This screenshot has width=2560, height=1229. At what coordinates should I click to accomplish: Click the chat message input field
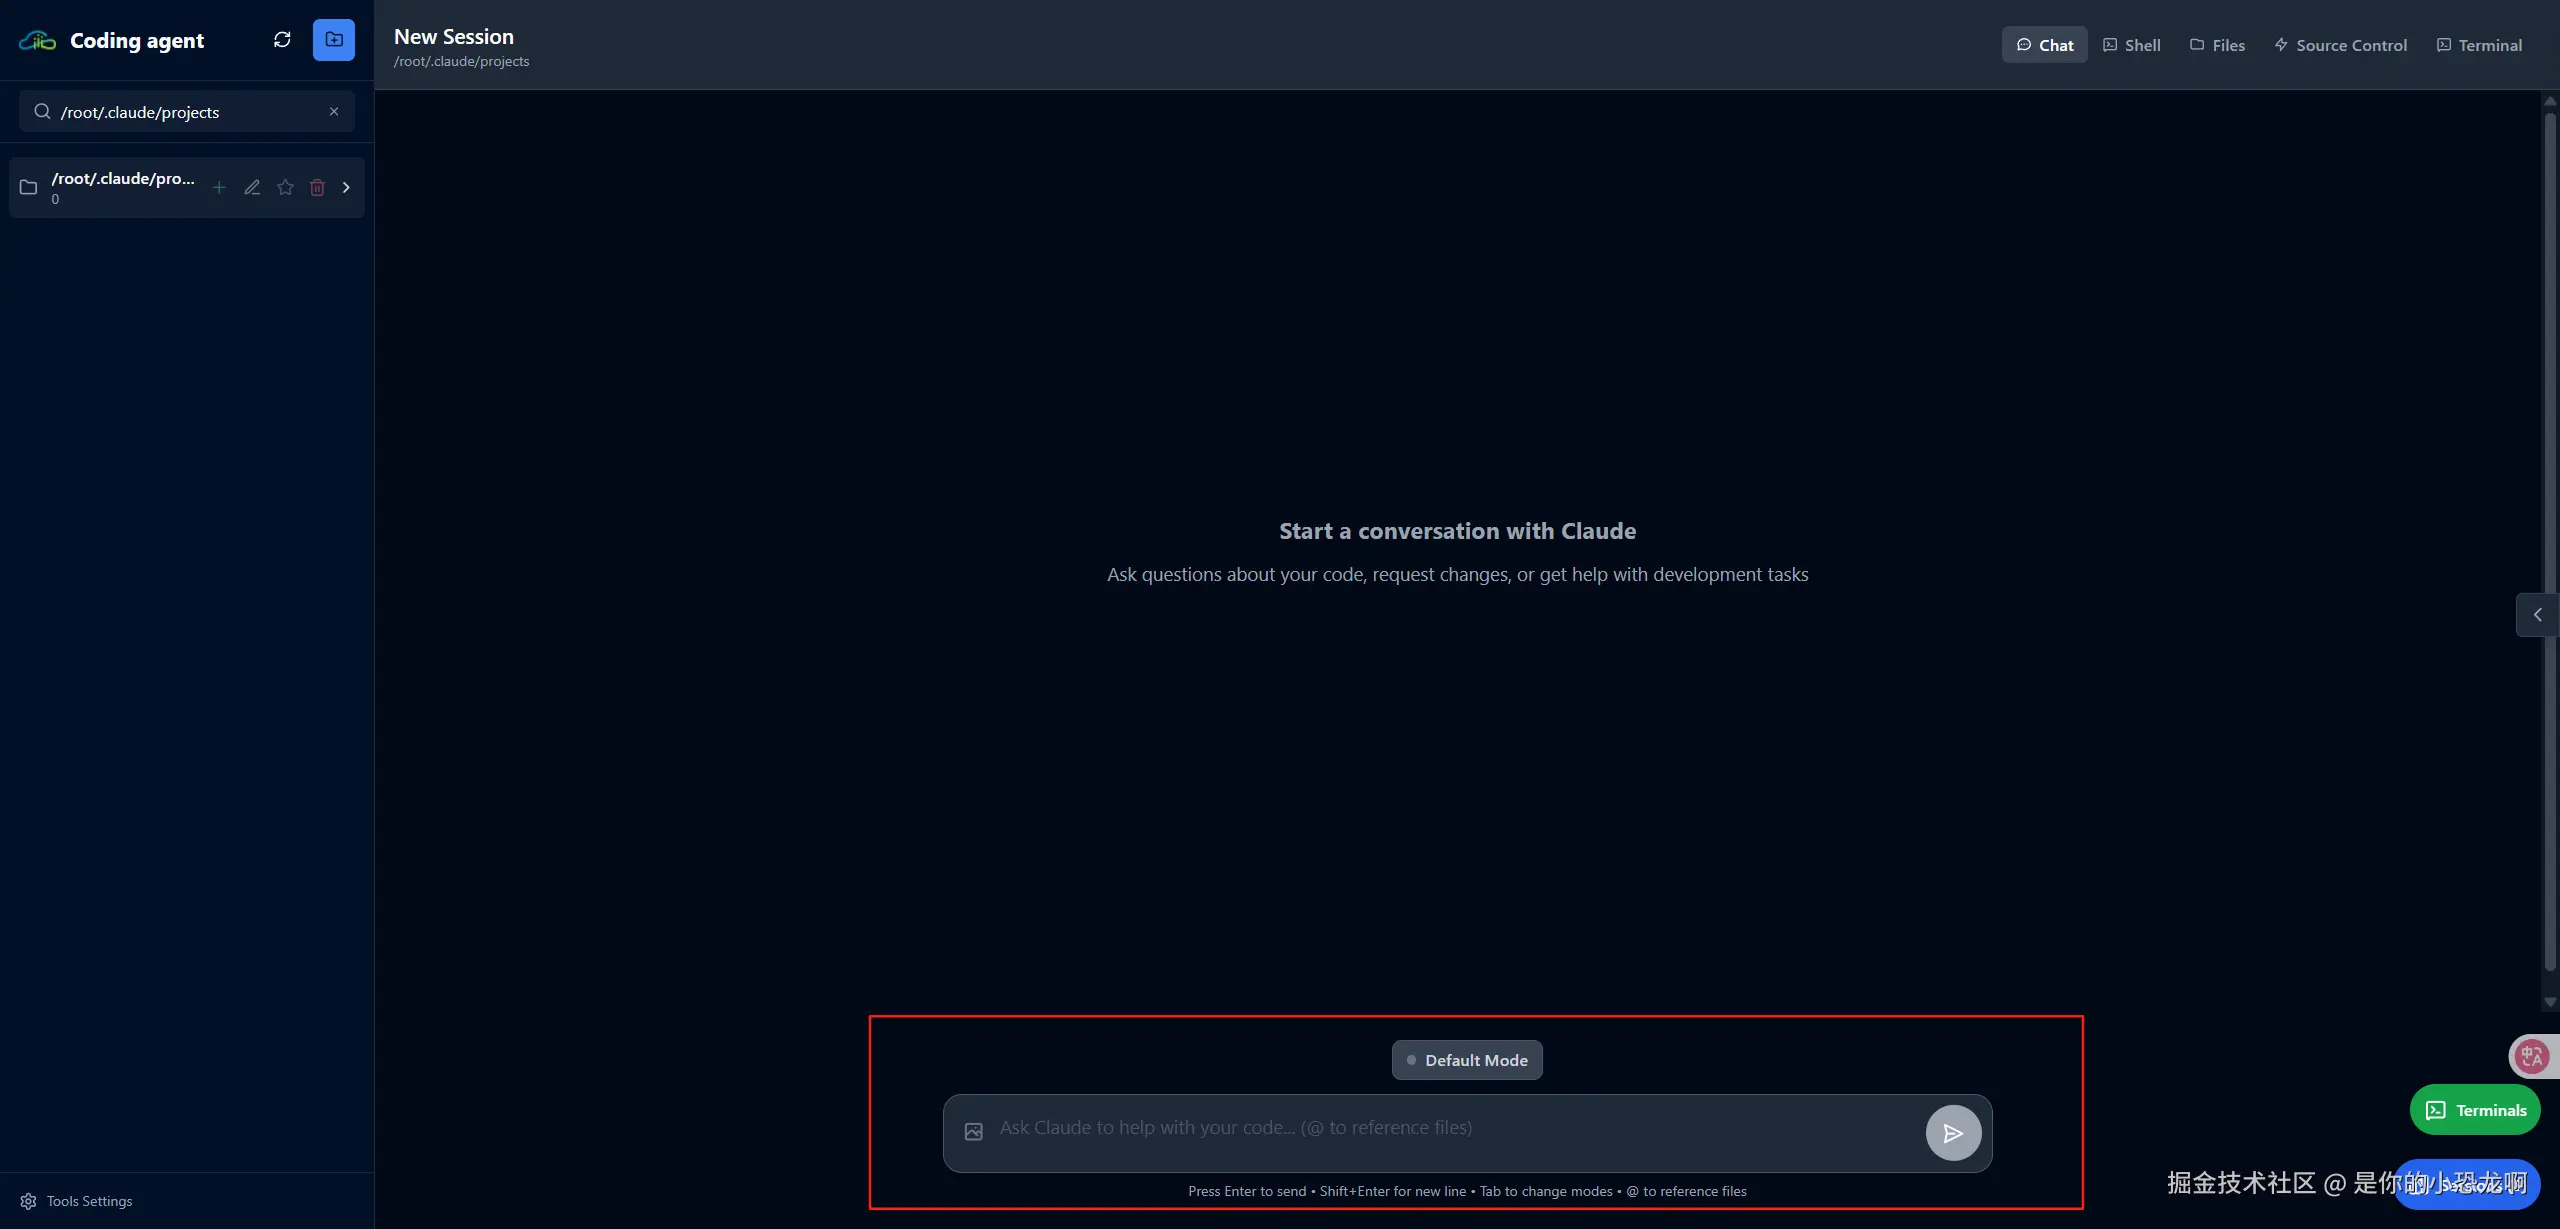pos(1450,1129)
